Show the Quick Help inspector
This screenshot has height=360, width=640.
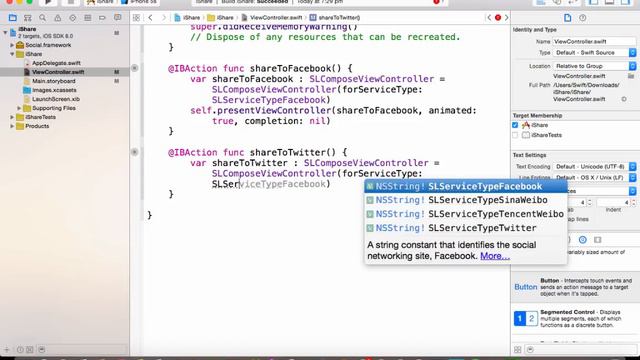(583, 18)
